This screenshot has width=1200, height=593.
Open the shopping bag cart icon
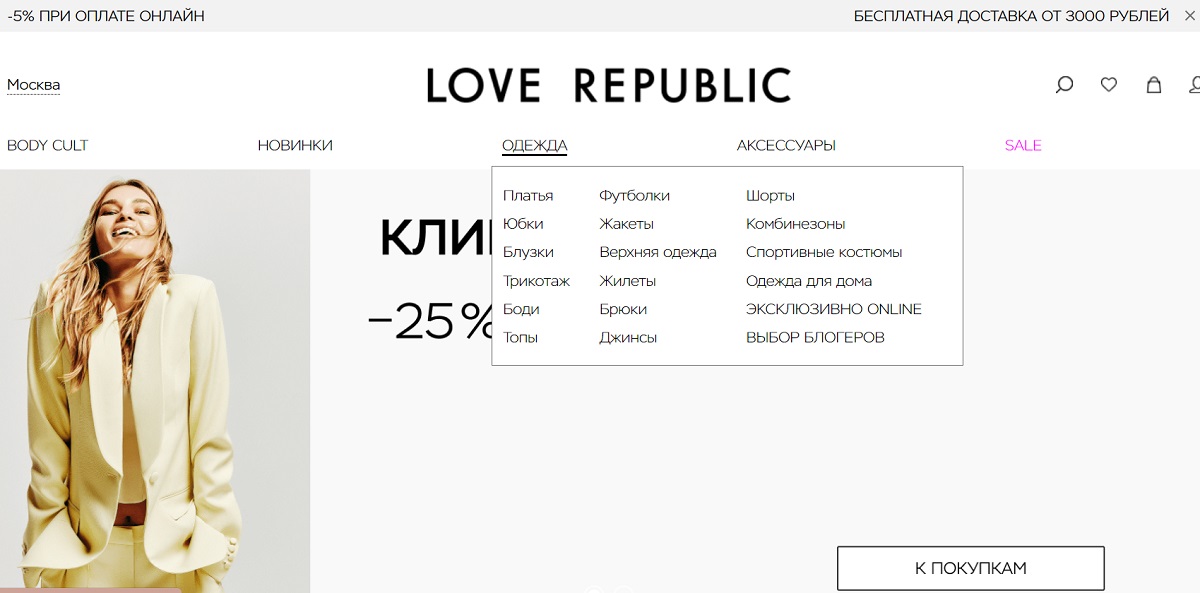coord(1153,85)
